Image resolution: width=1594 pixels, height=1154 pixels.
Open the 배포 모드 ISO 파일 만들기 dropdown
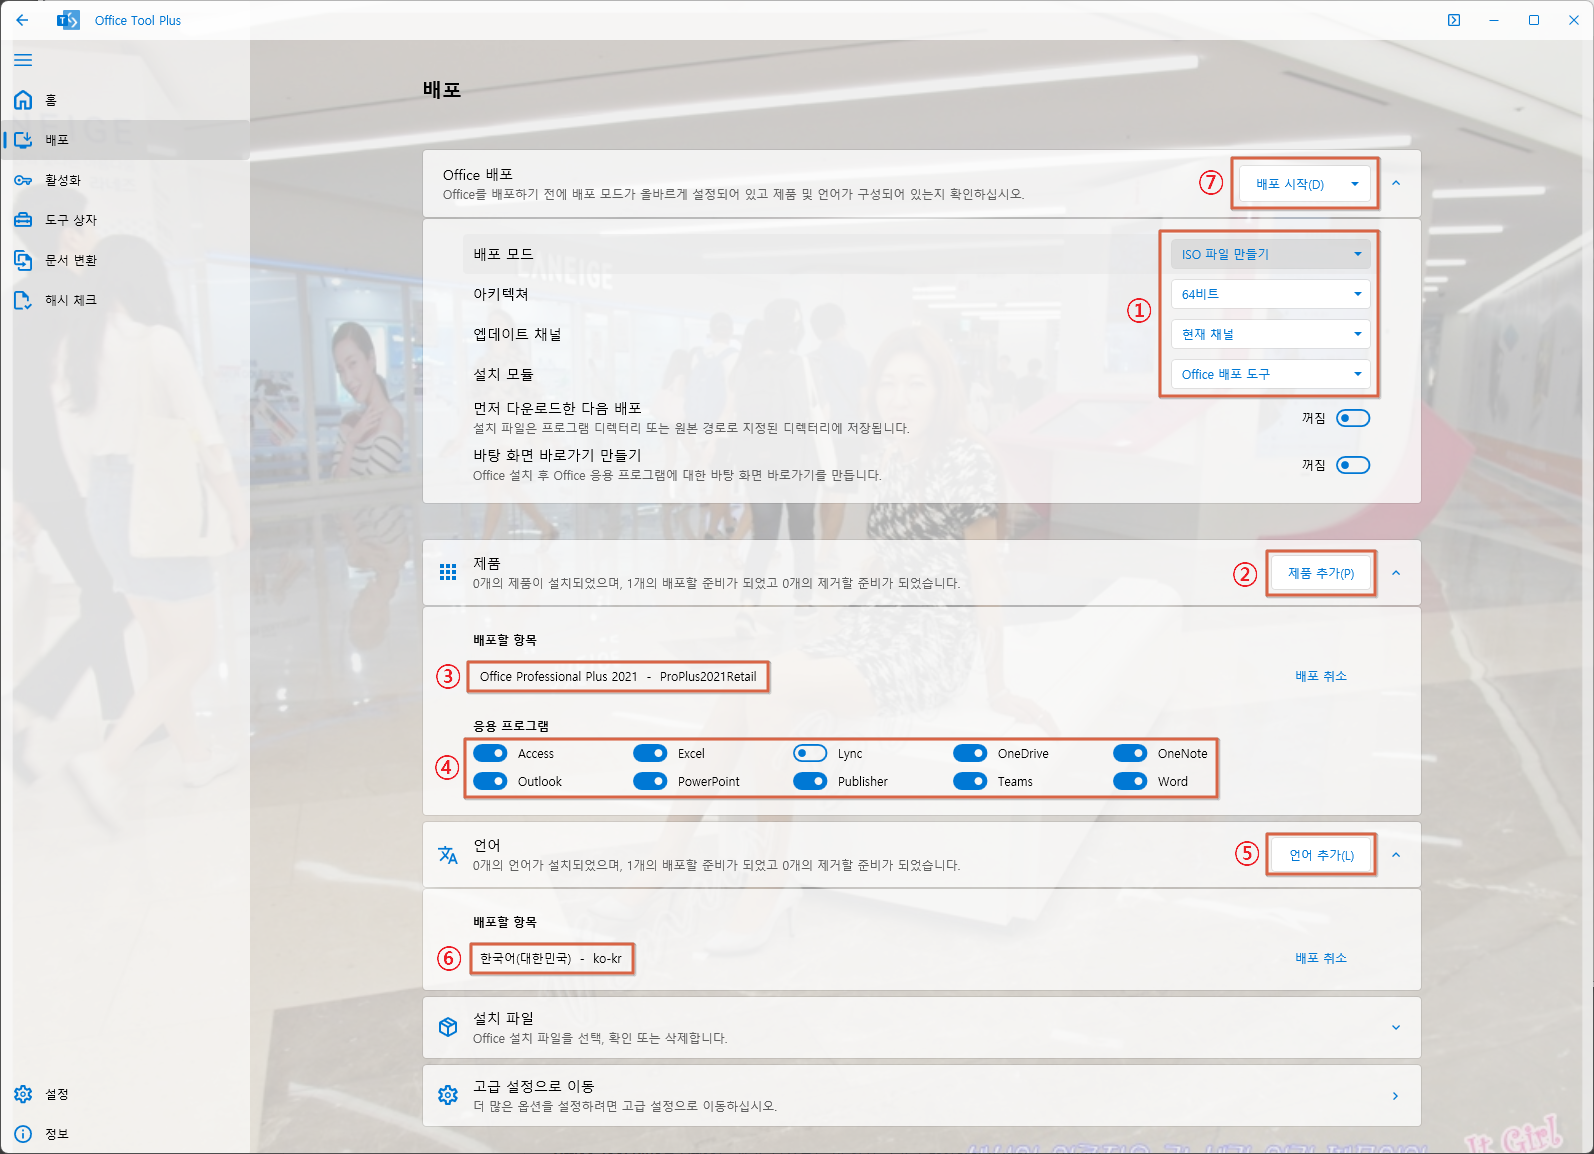tap(1270, 254)
